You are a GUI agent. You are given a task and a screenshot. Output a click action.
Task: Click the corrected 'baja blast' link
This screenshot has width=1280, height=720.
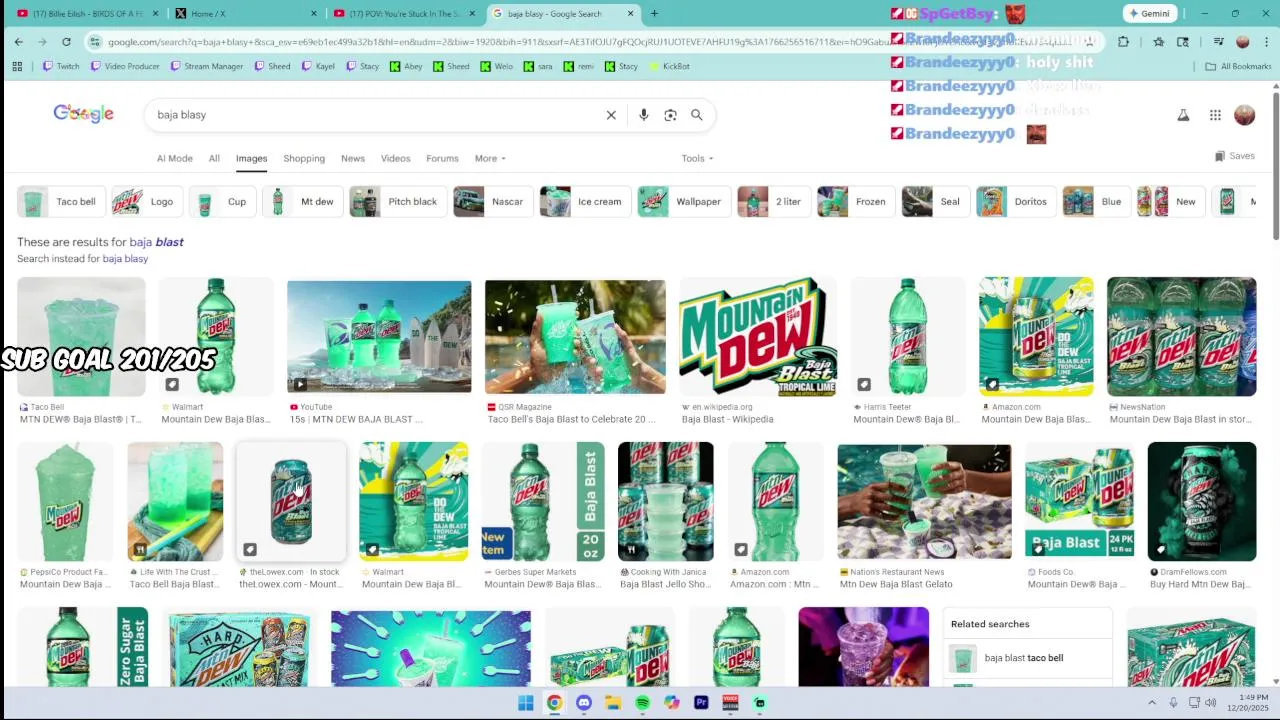(x=156, y=242)
